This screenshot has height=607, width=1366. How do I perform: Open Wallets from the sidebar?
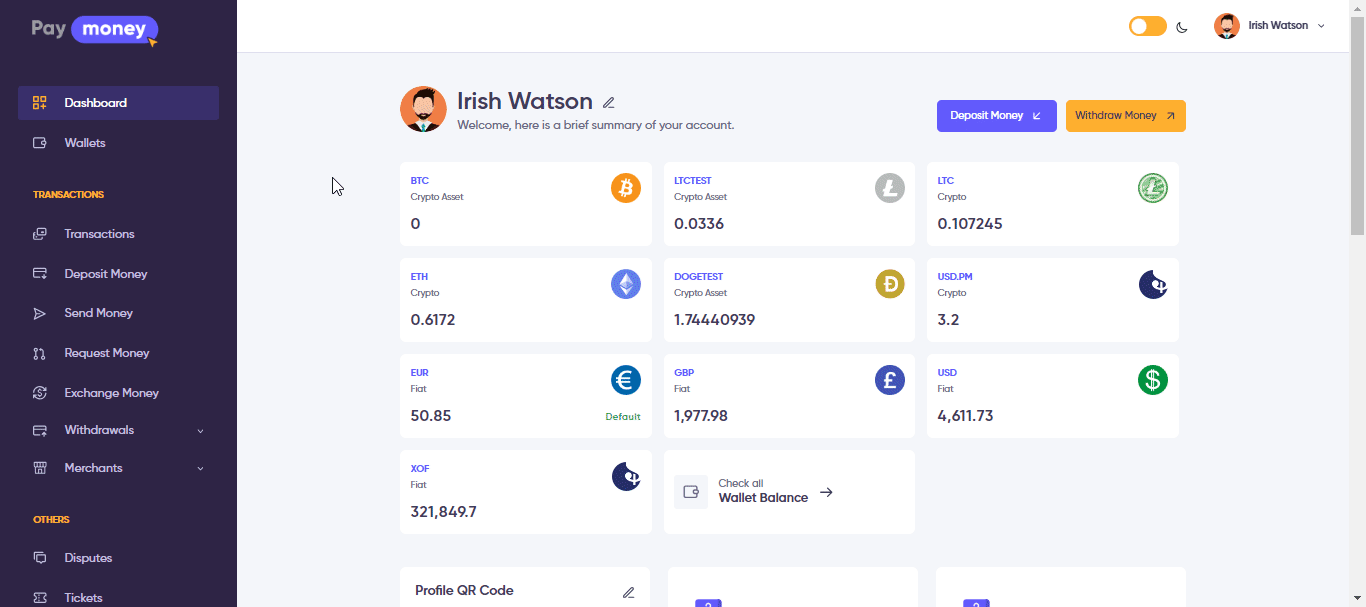pos(85,143)
